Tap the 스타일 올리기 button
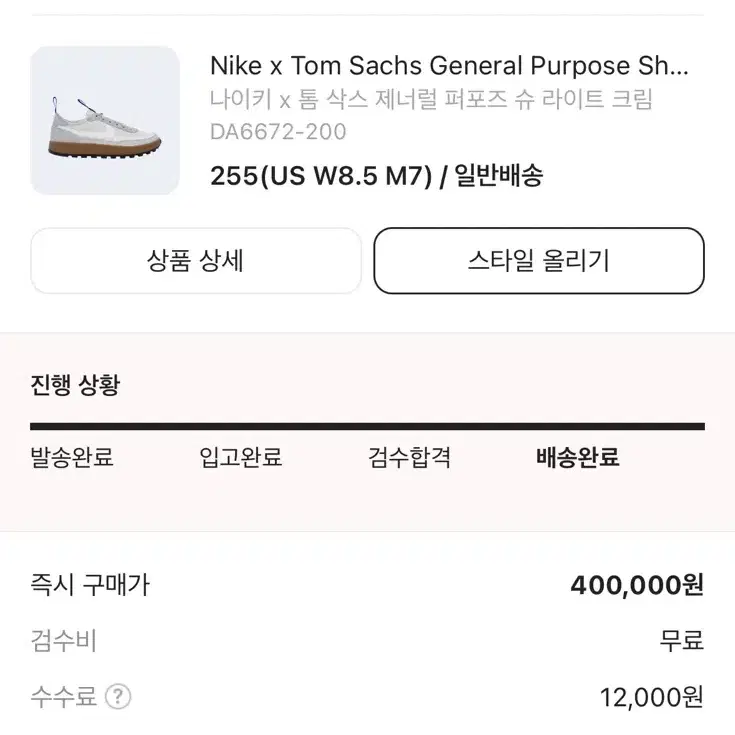Image resolution: width=735 pixels, height=735 pixels. click(539, 261)
